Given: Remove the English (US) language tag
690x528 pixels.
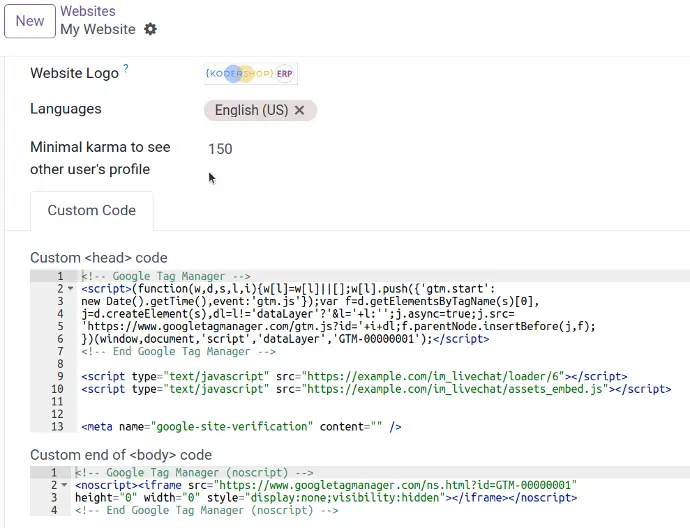Looking at the screenshot, I should point(300,110).
